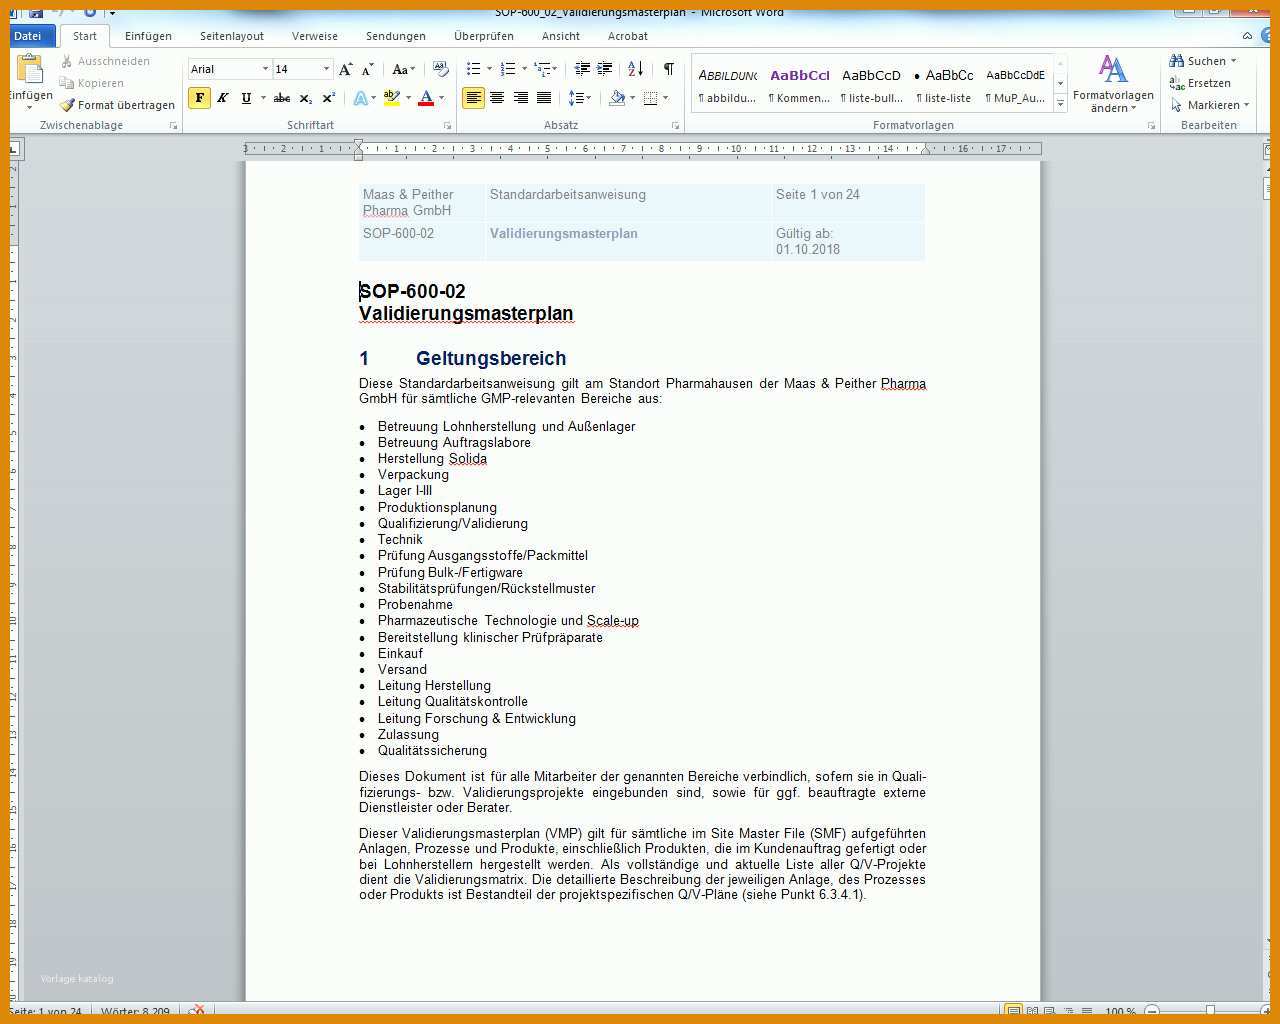The width and height of the screenshot is (1280, 1024).
Task: Click the line spacing icon
Action: pos(576,98)
